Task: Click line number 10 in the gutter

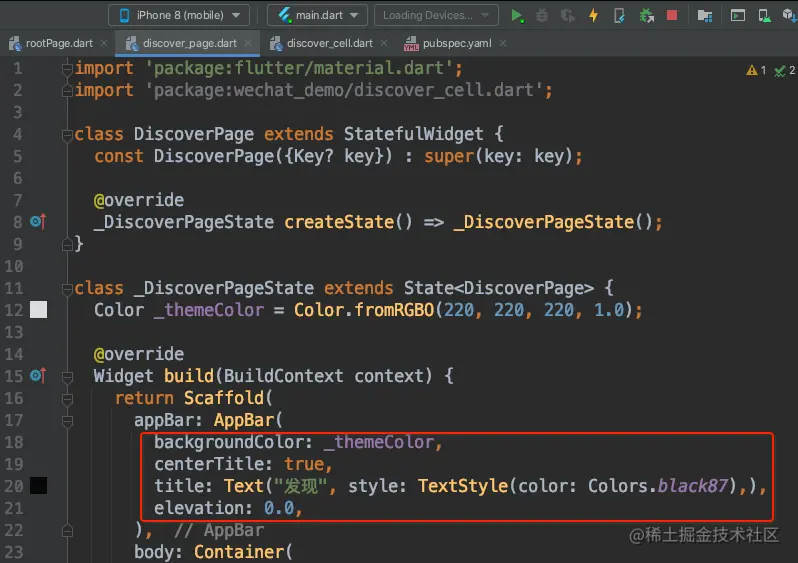Action: coord(14,266)
